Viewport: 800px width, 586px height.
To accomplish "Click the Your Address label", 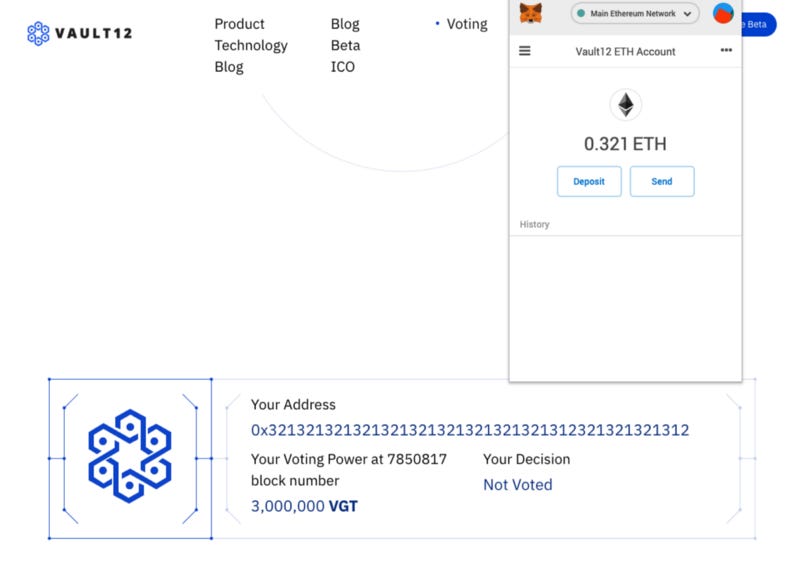I will (x=293, y=404).
